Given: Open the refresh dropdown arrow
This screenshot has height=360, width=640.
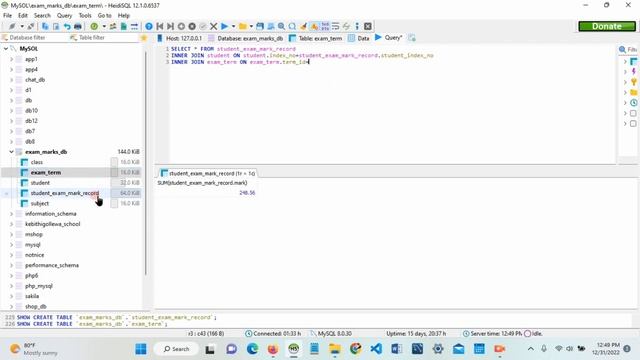Looking at the screenshot, I should click(104, 26).
